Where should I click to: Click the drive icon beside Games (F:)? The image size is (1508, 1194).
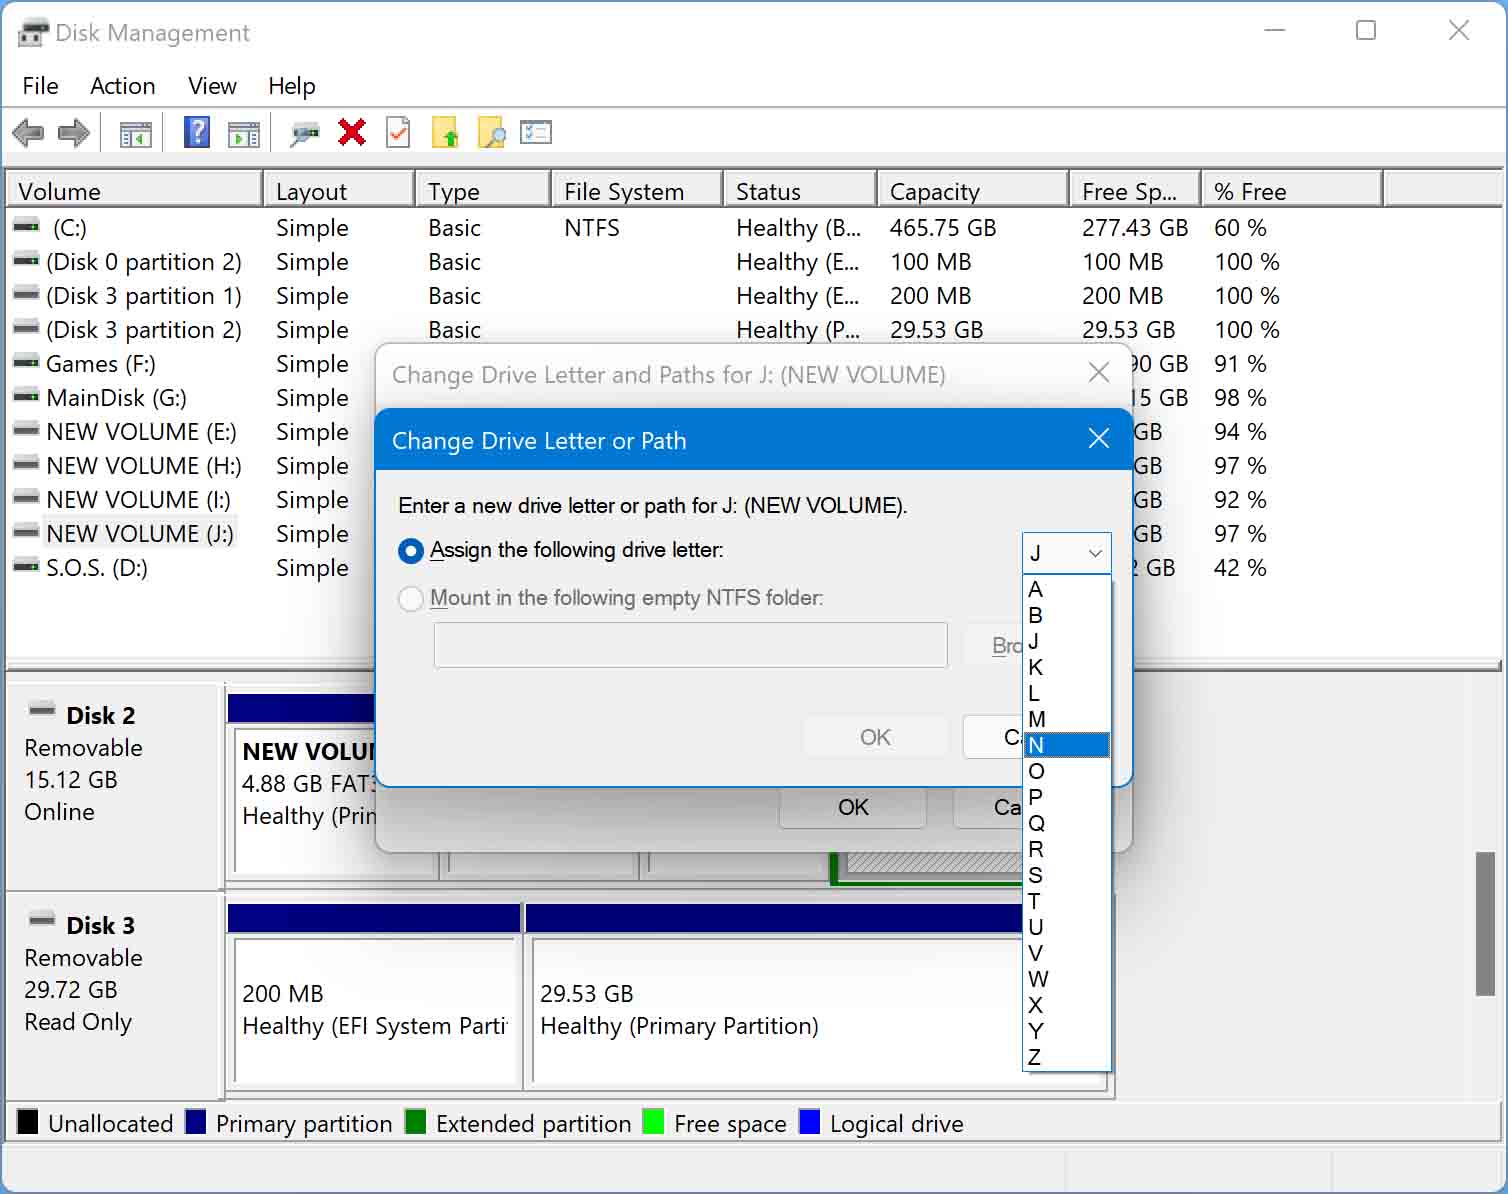[x=27, y=363]
